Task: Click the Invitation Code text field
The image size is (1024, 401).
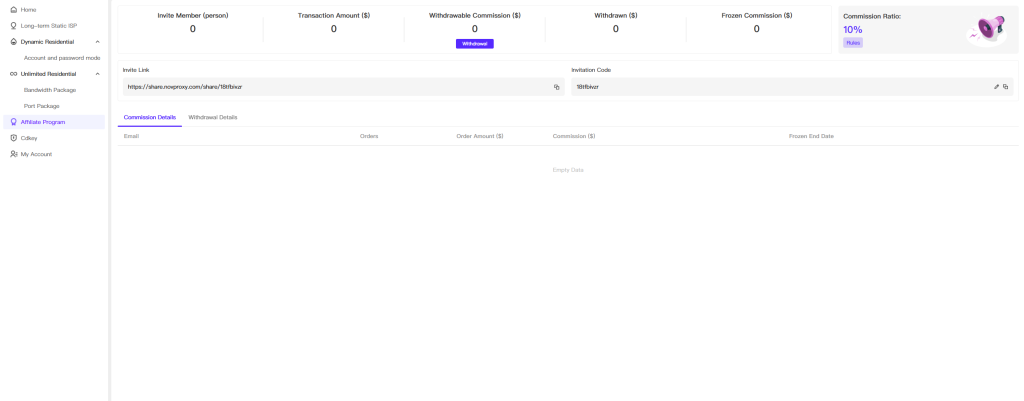Action: (x=780, y=87)
